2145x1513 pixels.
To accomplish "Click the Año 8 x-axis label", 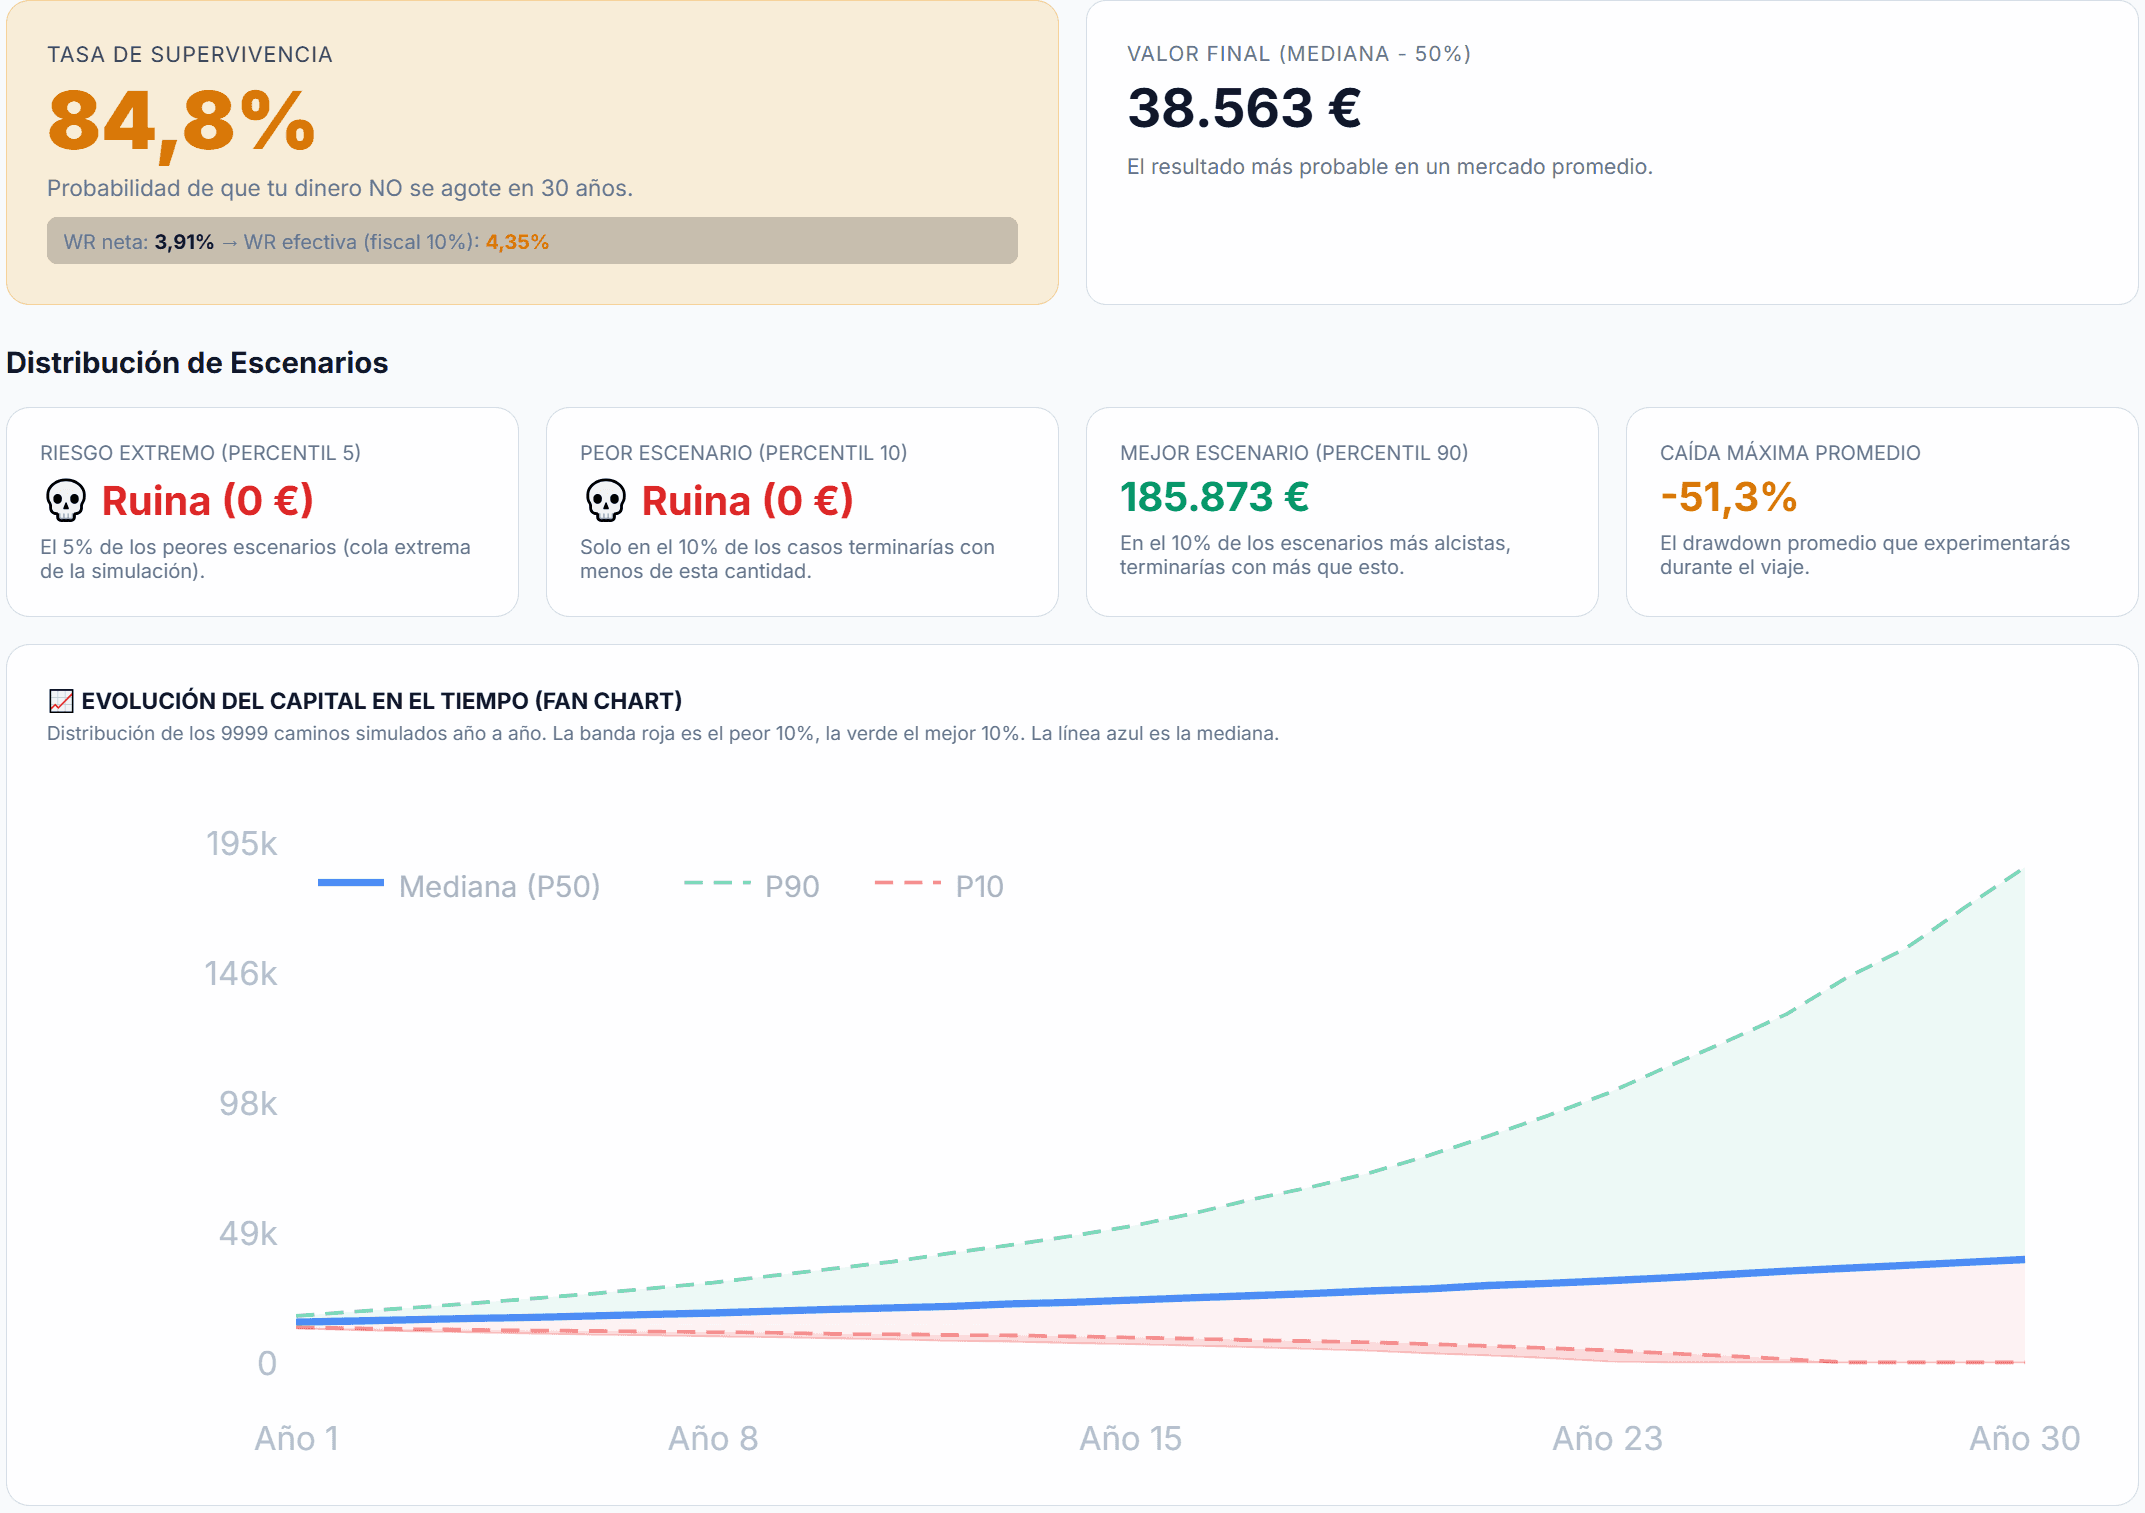I will (713, 1439).
